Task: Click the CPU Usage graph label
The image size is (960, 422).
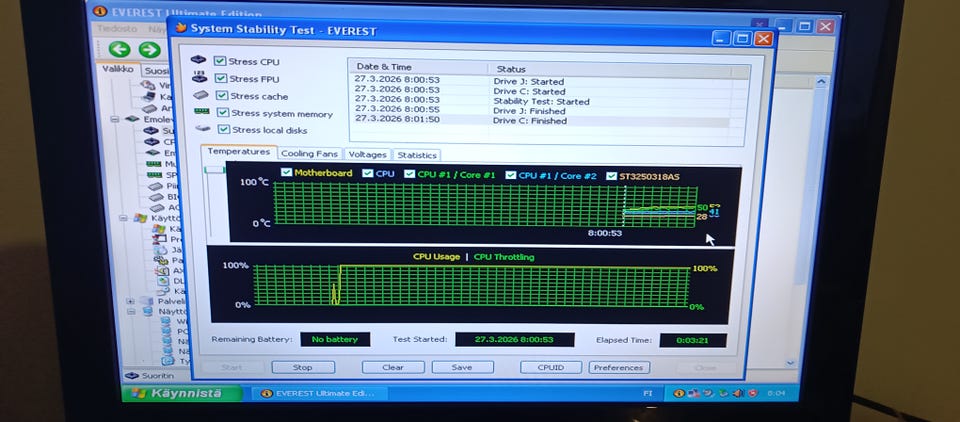Action: [436, 257]
